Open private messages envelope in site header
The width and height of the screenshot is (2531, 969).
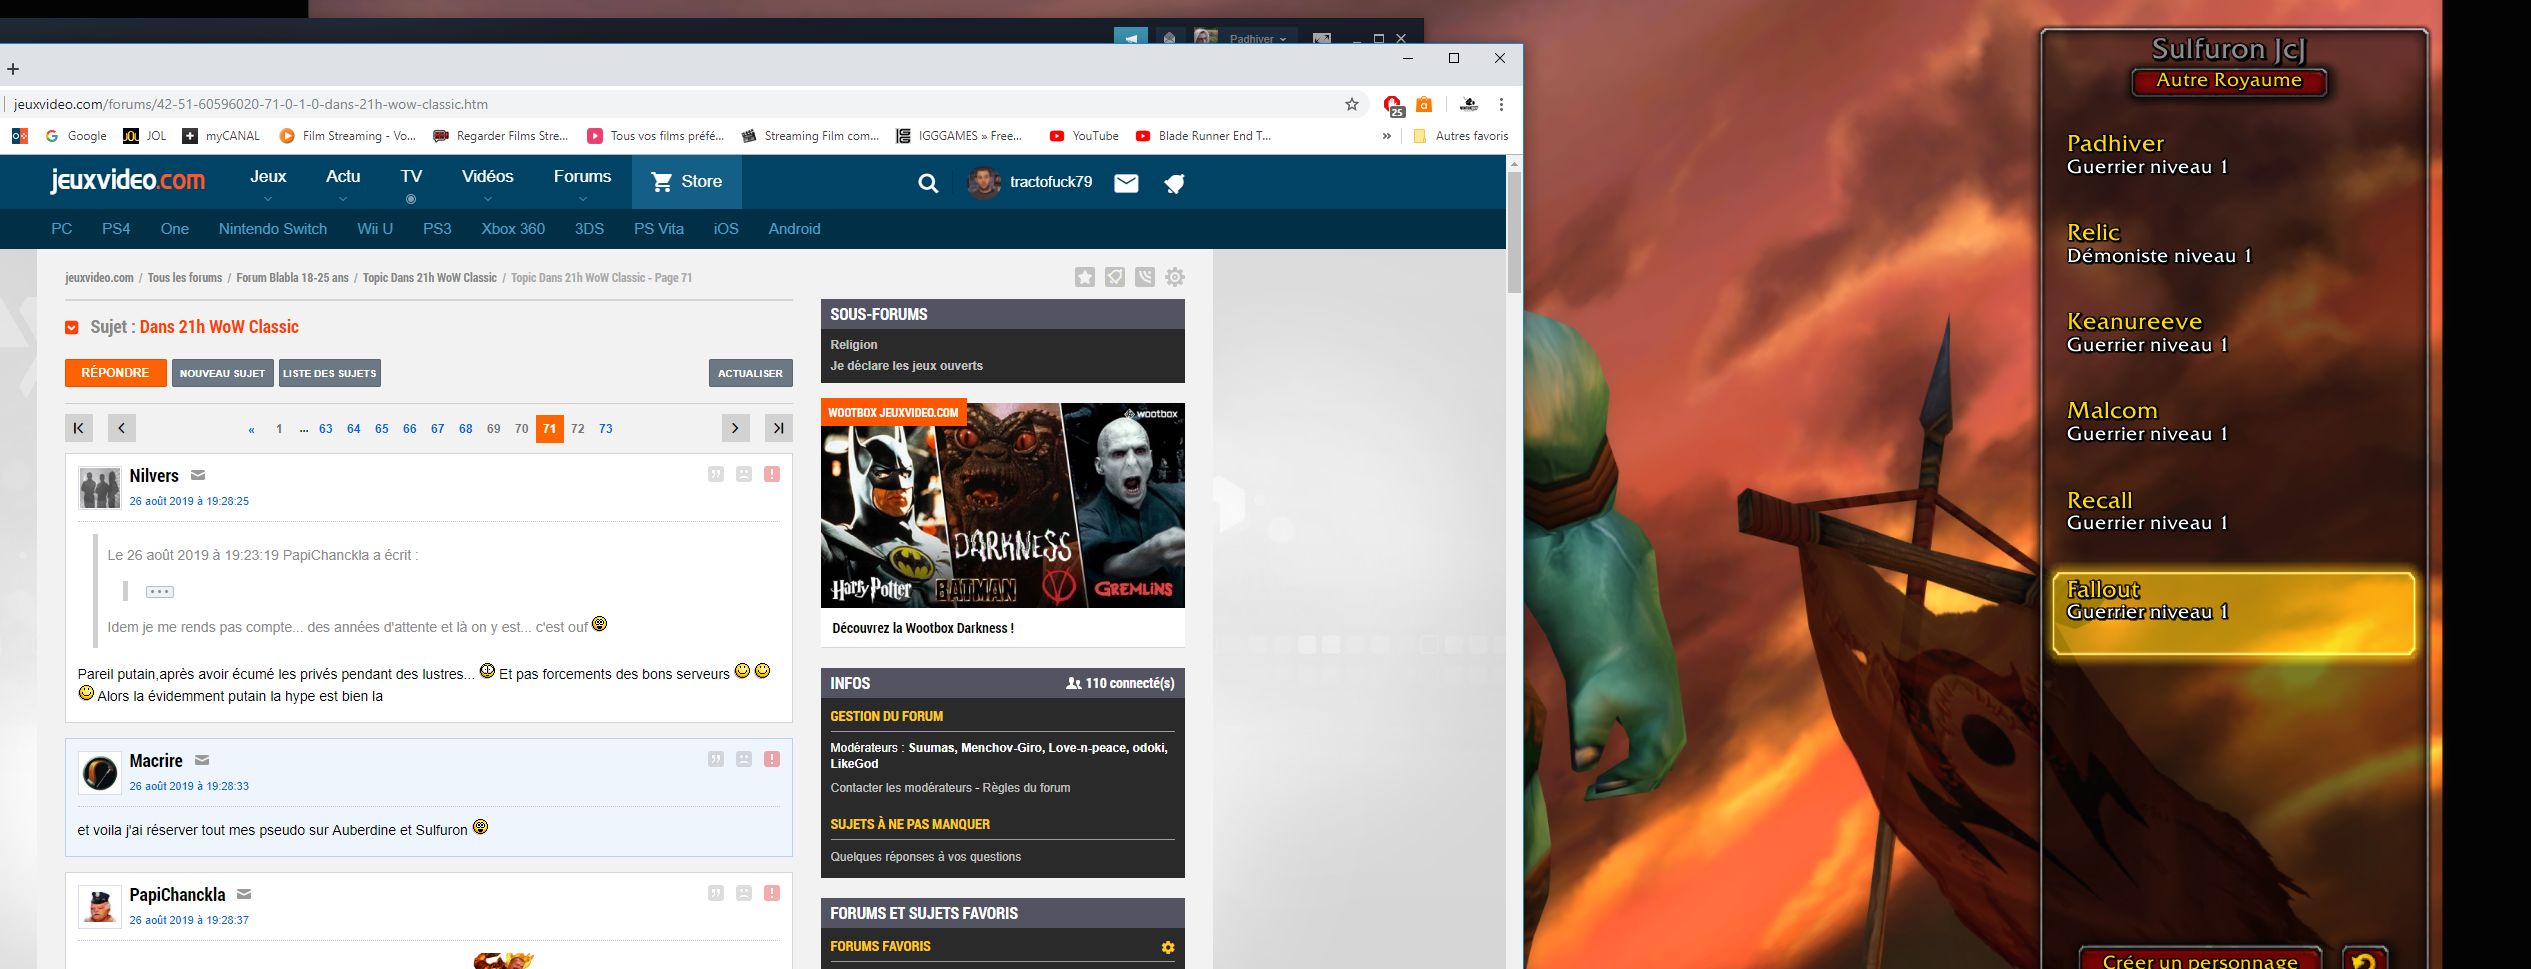(x=1126, y=183)
